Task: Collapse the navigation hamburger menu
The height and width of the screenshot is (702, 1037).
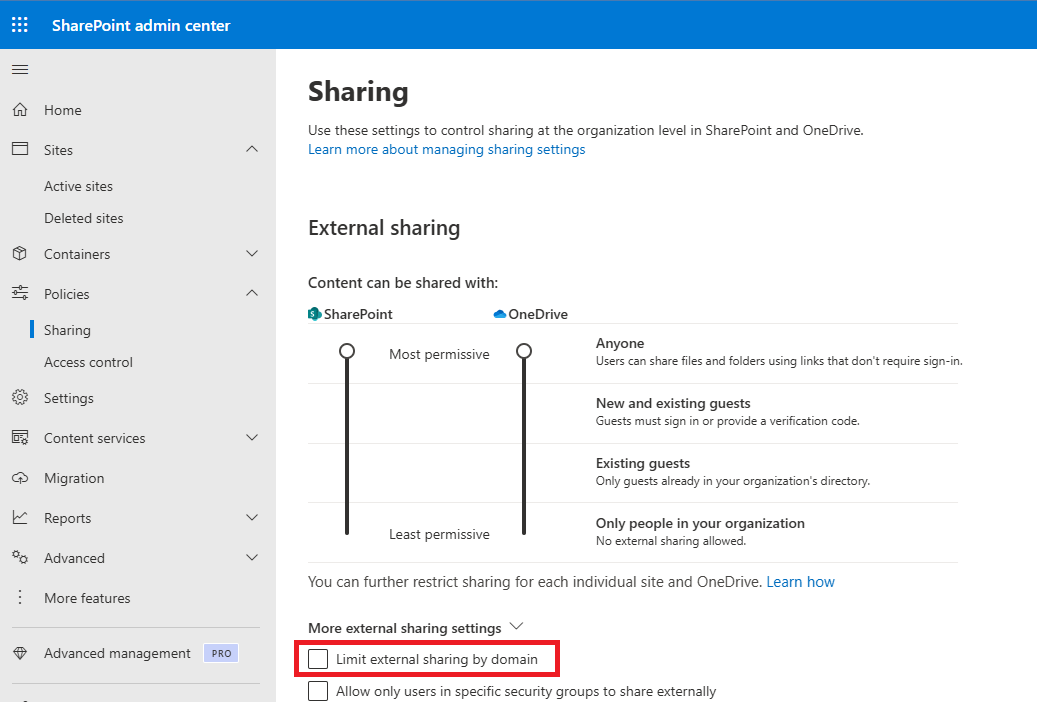Action: pyautogui.click(x=20, y=69)
